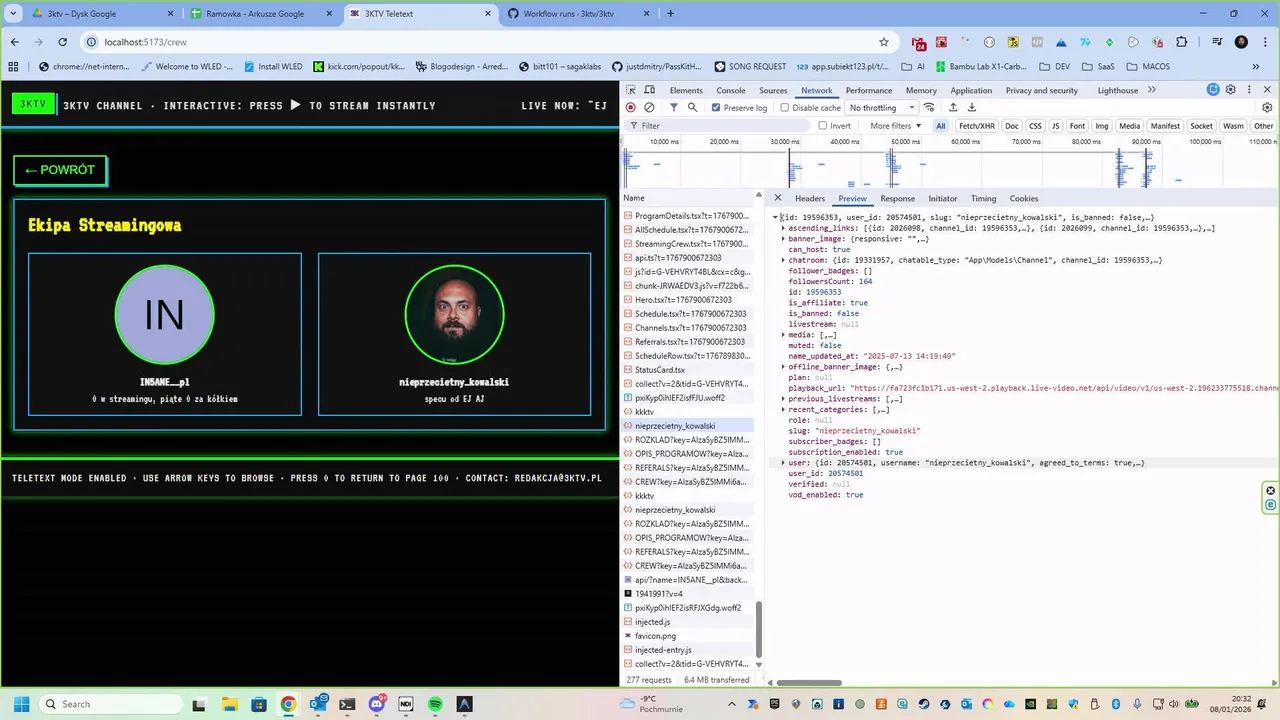Expand the user object
Screen dimensions: 1280x720
[x=783, y=463]
